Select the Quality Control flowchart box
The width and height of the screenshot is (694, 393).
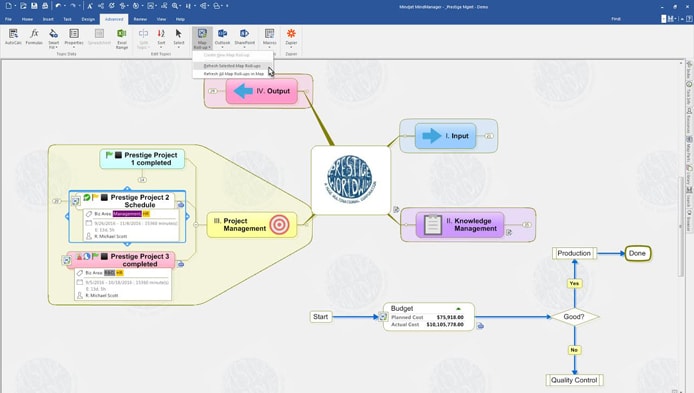coord(574,380)
